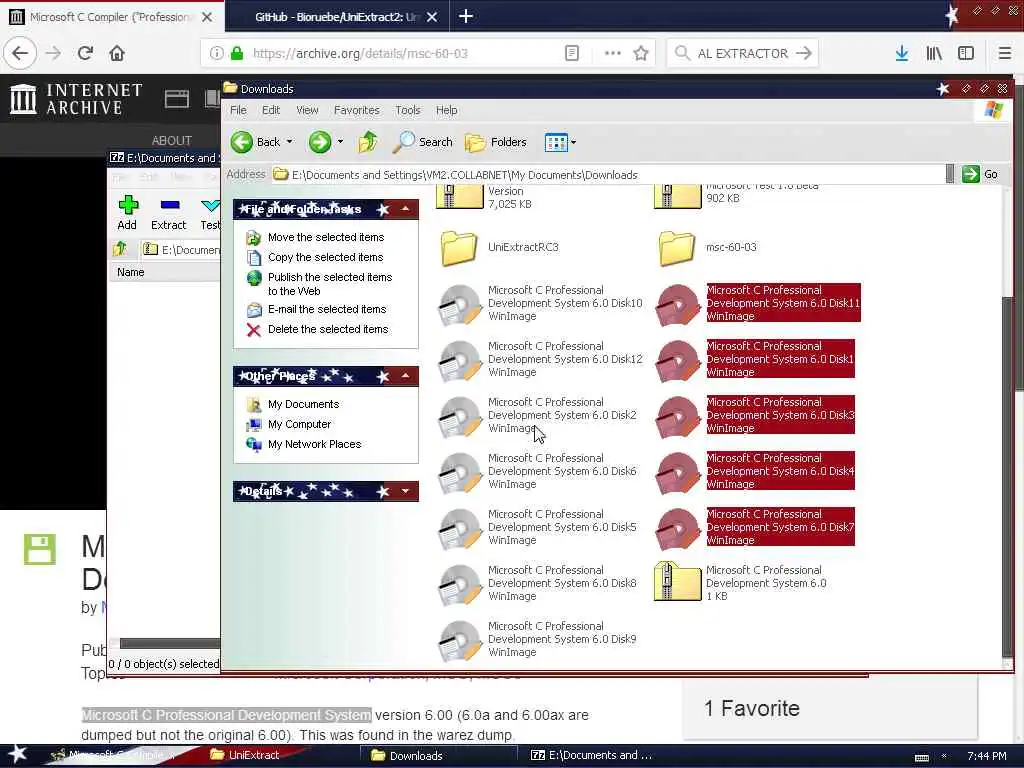Open a new Firefox tab with plus
Image resolution: width=1024 pixels, height=768 pixels.
[x=466, y=16]
